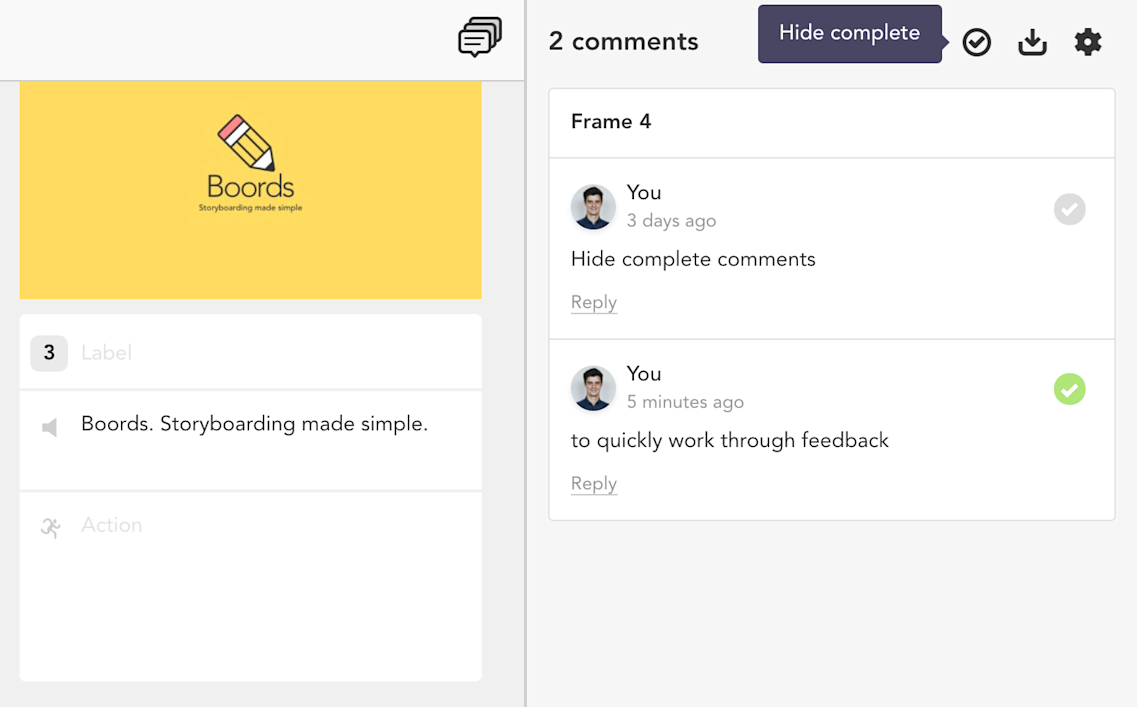
Task: Reply to the 'Hide complete comments' comment
Action: pos(593,302)
